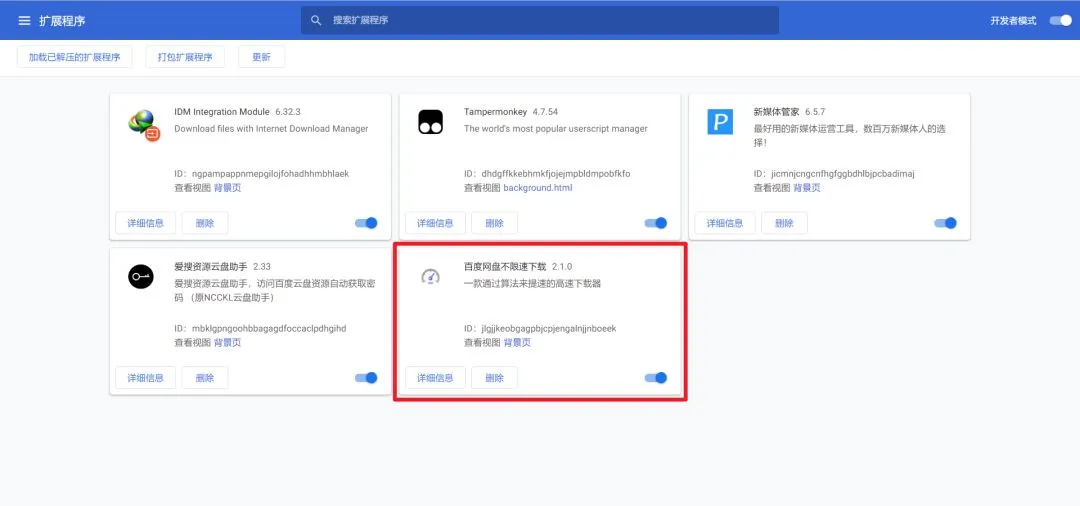Viewport: 1080px width, 506px height.
Task: Click the 更新 button
Action: pyautogui.click(x=261, y=57)
